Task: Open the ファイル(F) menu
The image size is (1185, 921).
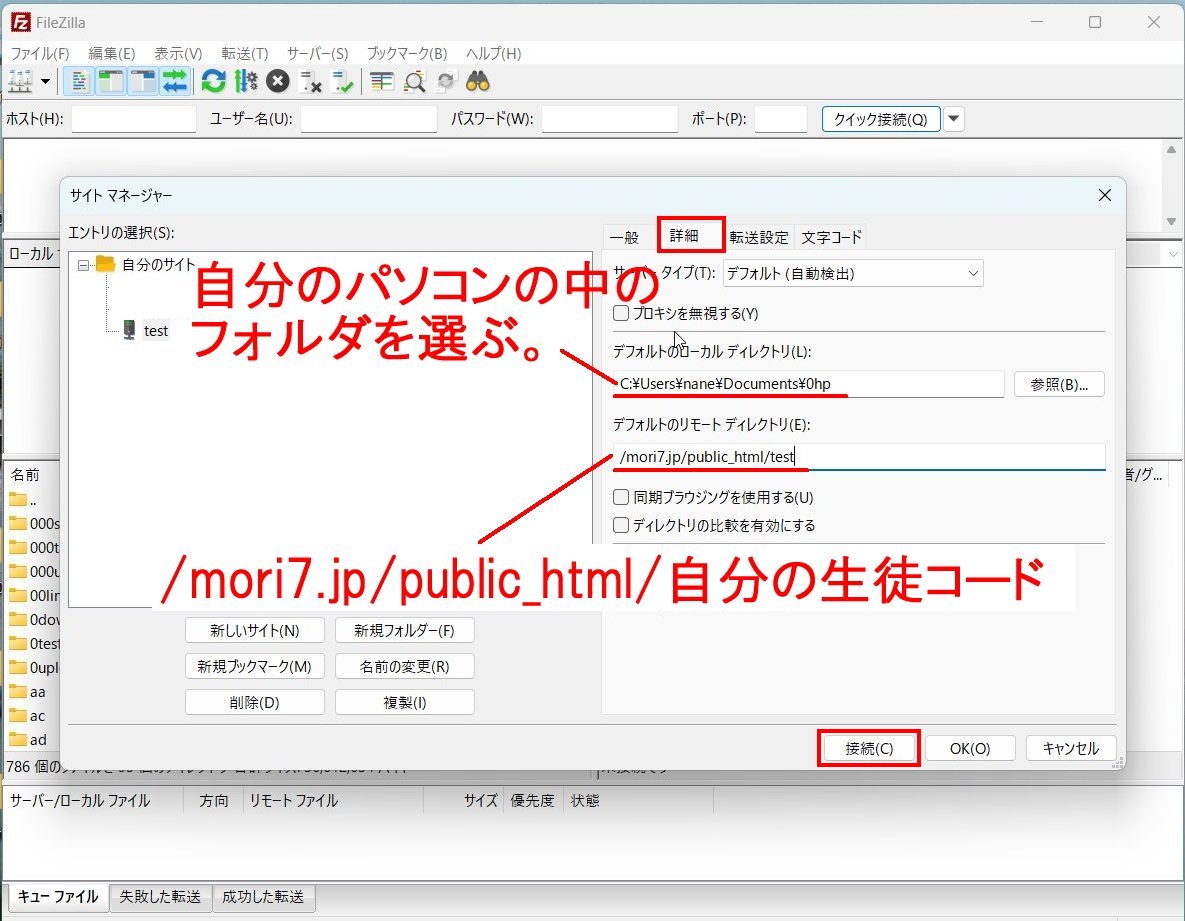Action: (x=40, y=54)
